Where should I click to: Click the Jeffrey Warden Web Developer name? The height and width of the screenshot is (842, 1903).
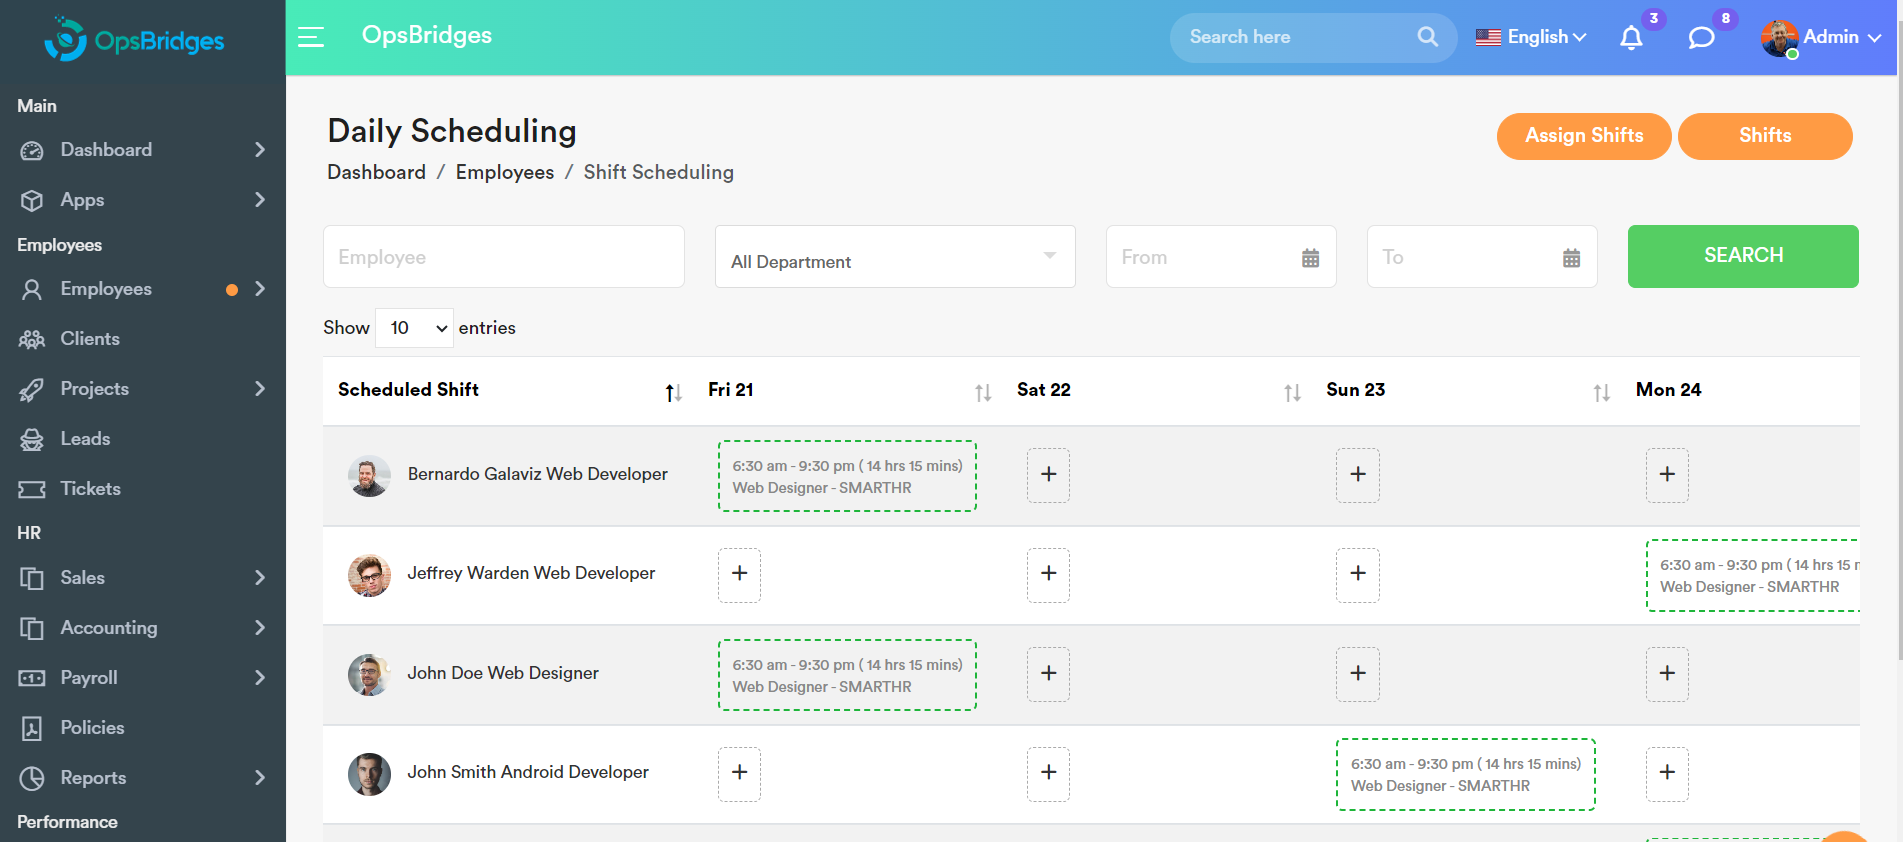(531, 573)
